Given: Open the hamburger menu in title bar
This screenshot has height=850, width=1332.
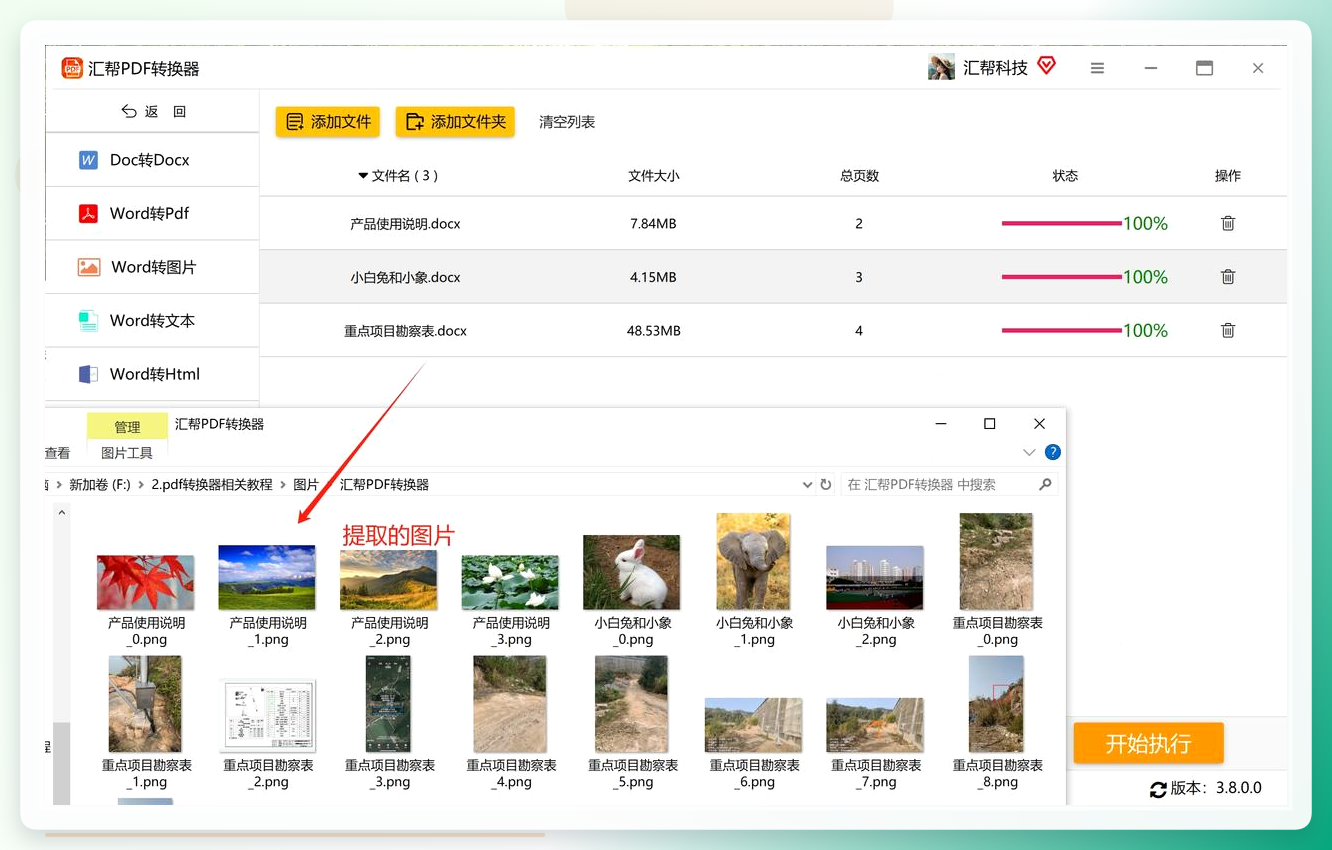Looking at the screenshot, I should tap(1097, 68).
